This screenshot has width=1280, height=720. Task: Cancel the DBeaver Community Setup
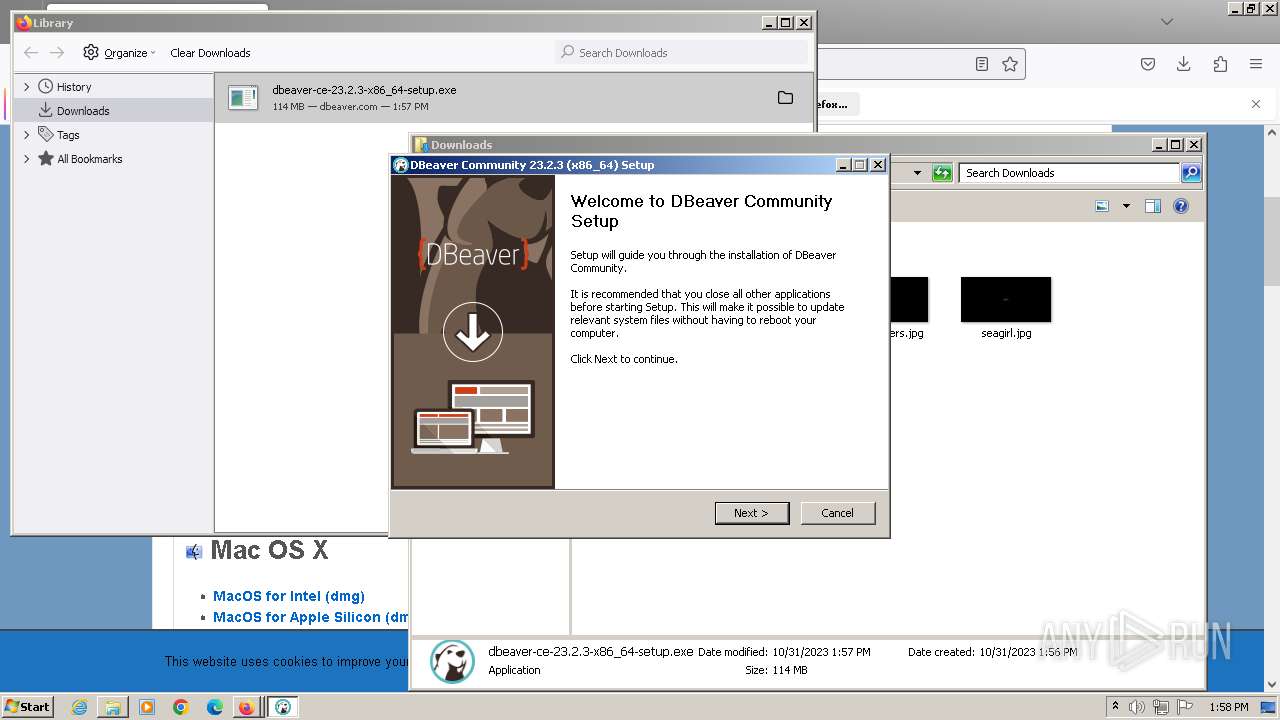(x=838, y=513)
